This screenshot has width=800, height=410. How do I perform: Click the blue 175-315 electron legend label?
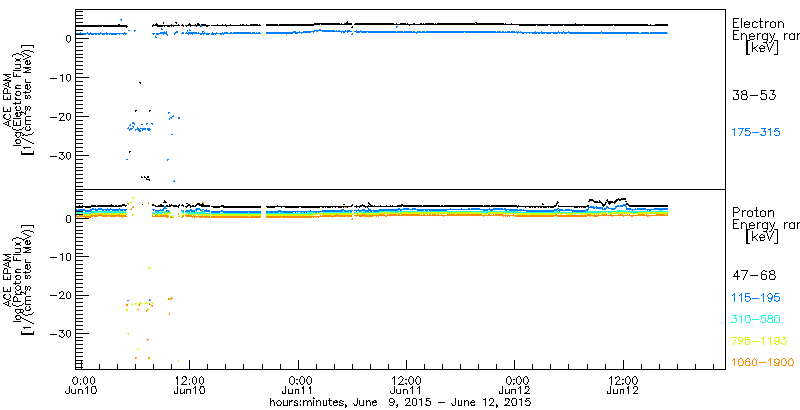(x=756, y=133)
